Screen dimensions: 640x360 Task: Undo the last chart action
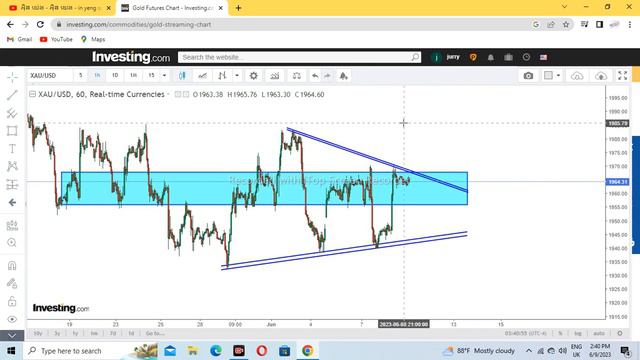[x=315, y=76]
